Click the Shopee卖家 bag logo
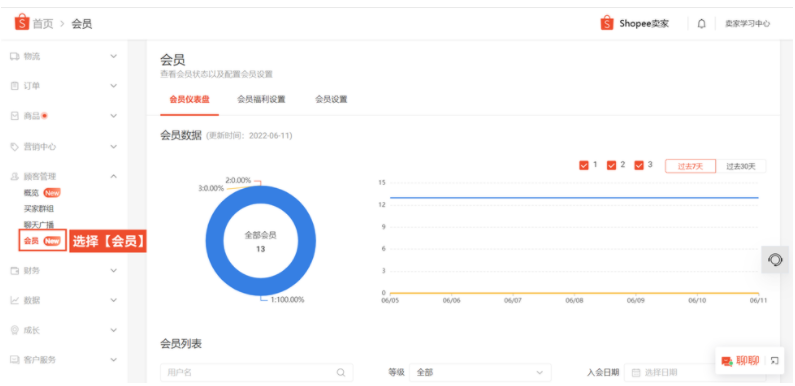Viewport: 795px width, 386px height. 607,23
